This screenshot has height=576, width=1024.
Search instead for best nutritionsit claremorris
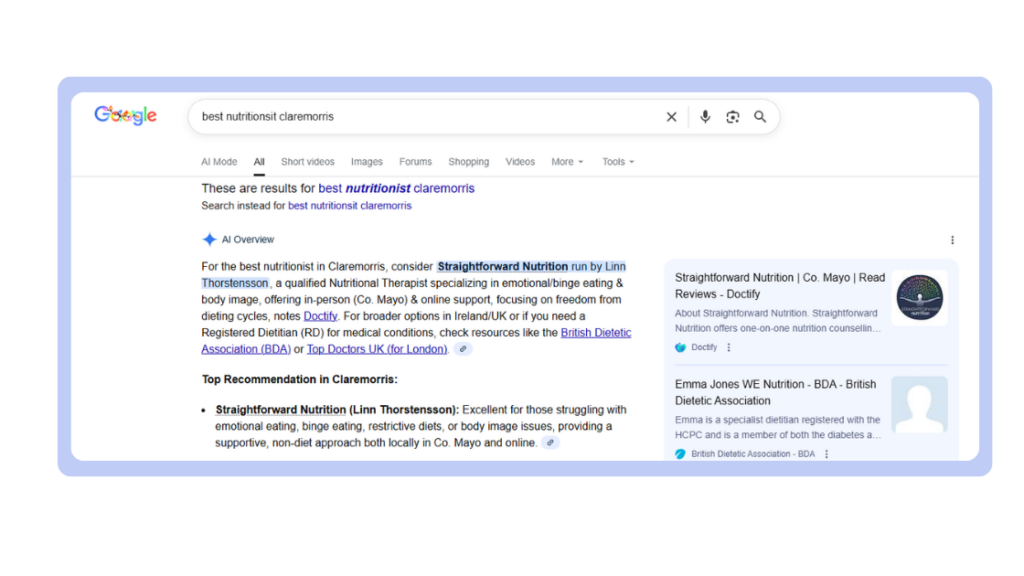point(349,206)
